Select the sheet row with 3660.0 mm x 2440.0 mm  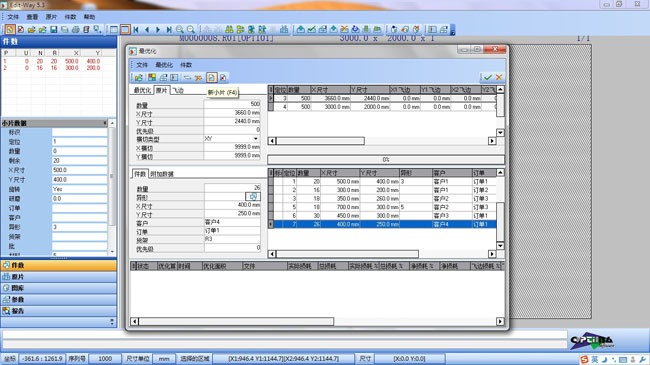click(382, 98)
